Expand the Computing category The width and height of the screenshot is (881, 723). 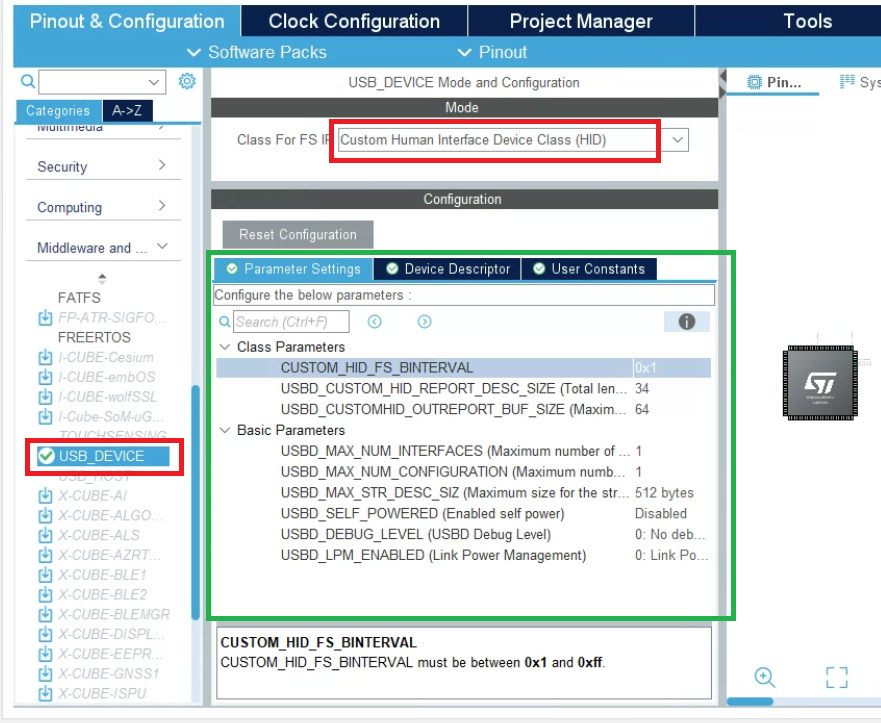pyautogui.click(x=103, y=207)
